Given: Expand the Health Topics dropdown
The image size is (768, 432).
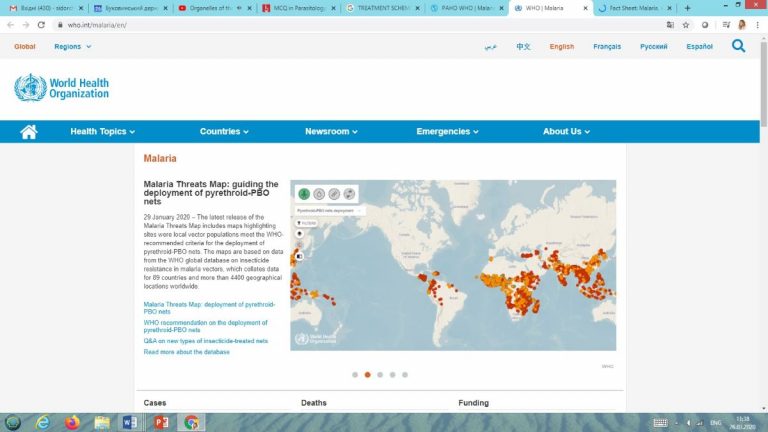Looking at the screenshot, I should coord(102,131).
